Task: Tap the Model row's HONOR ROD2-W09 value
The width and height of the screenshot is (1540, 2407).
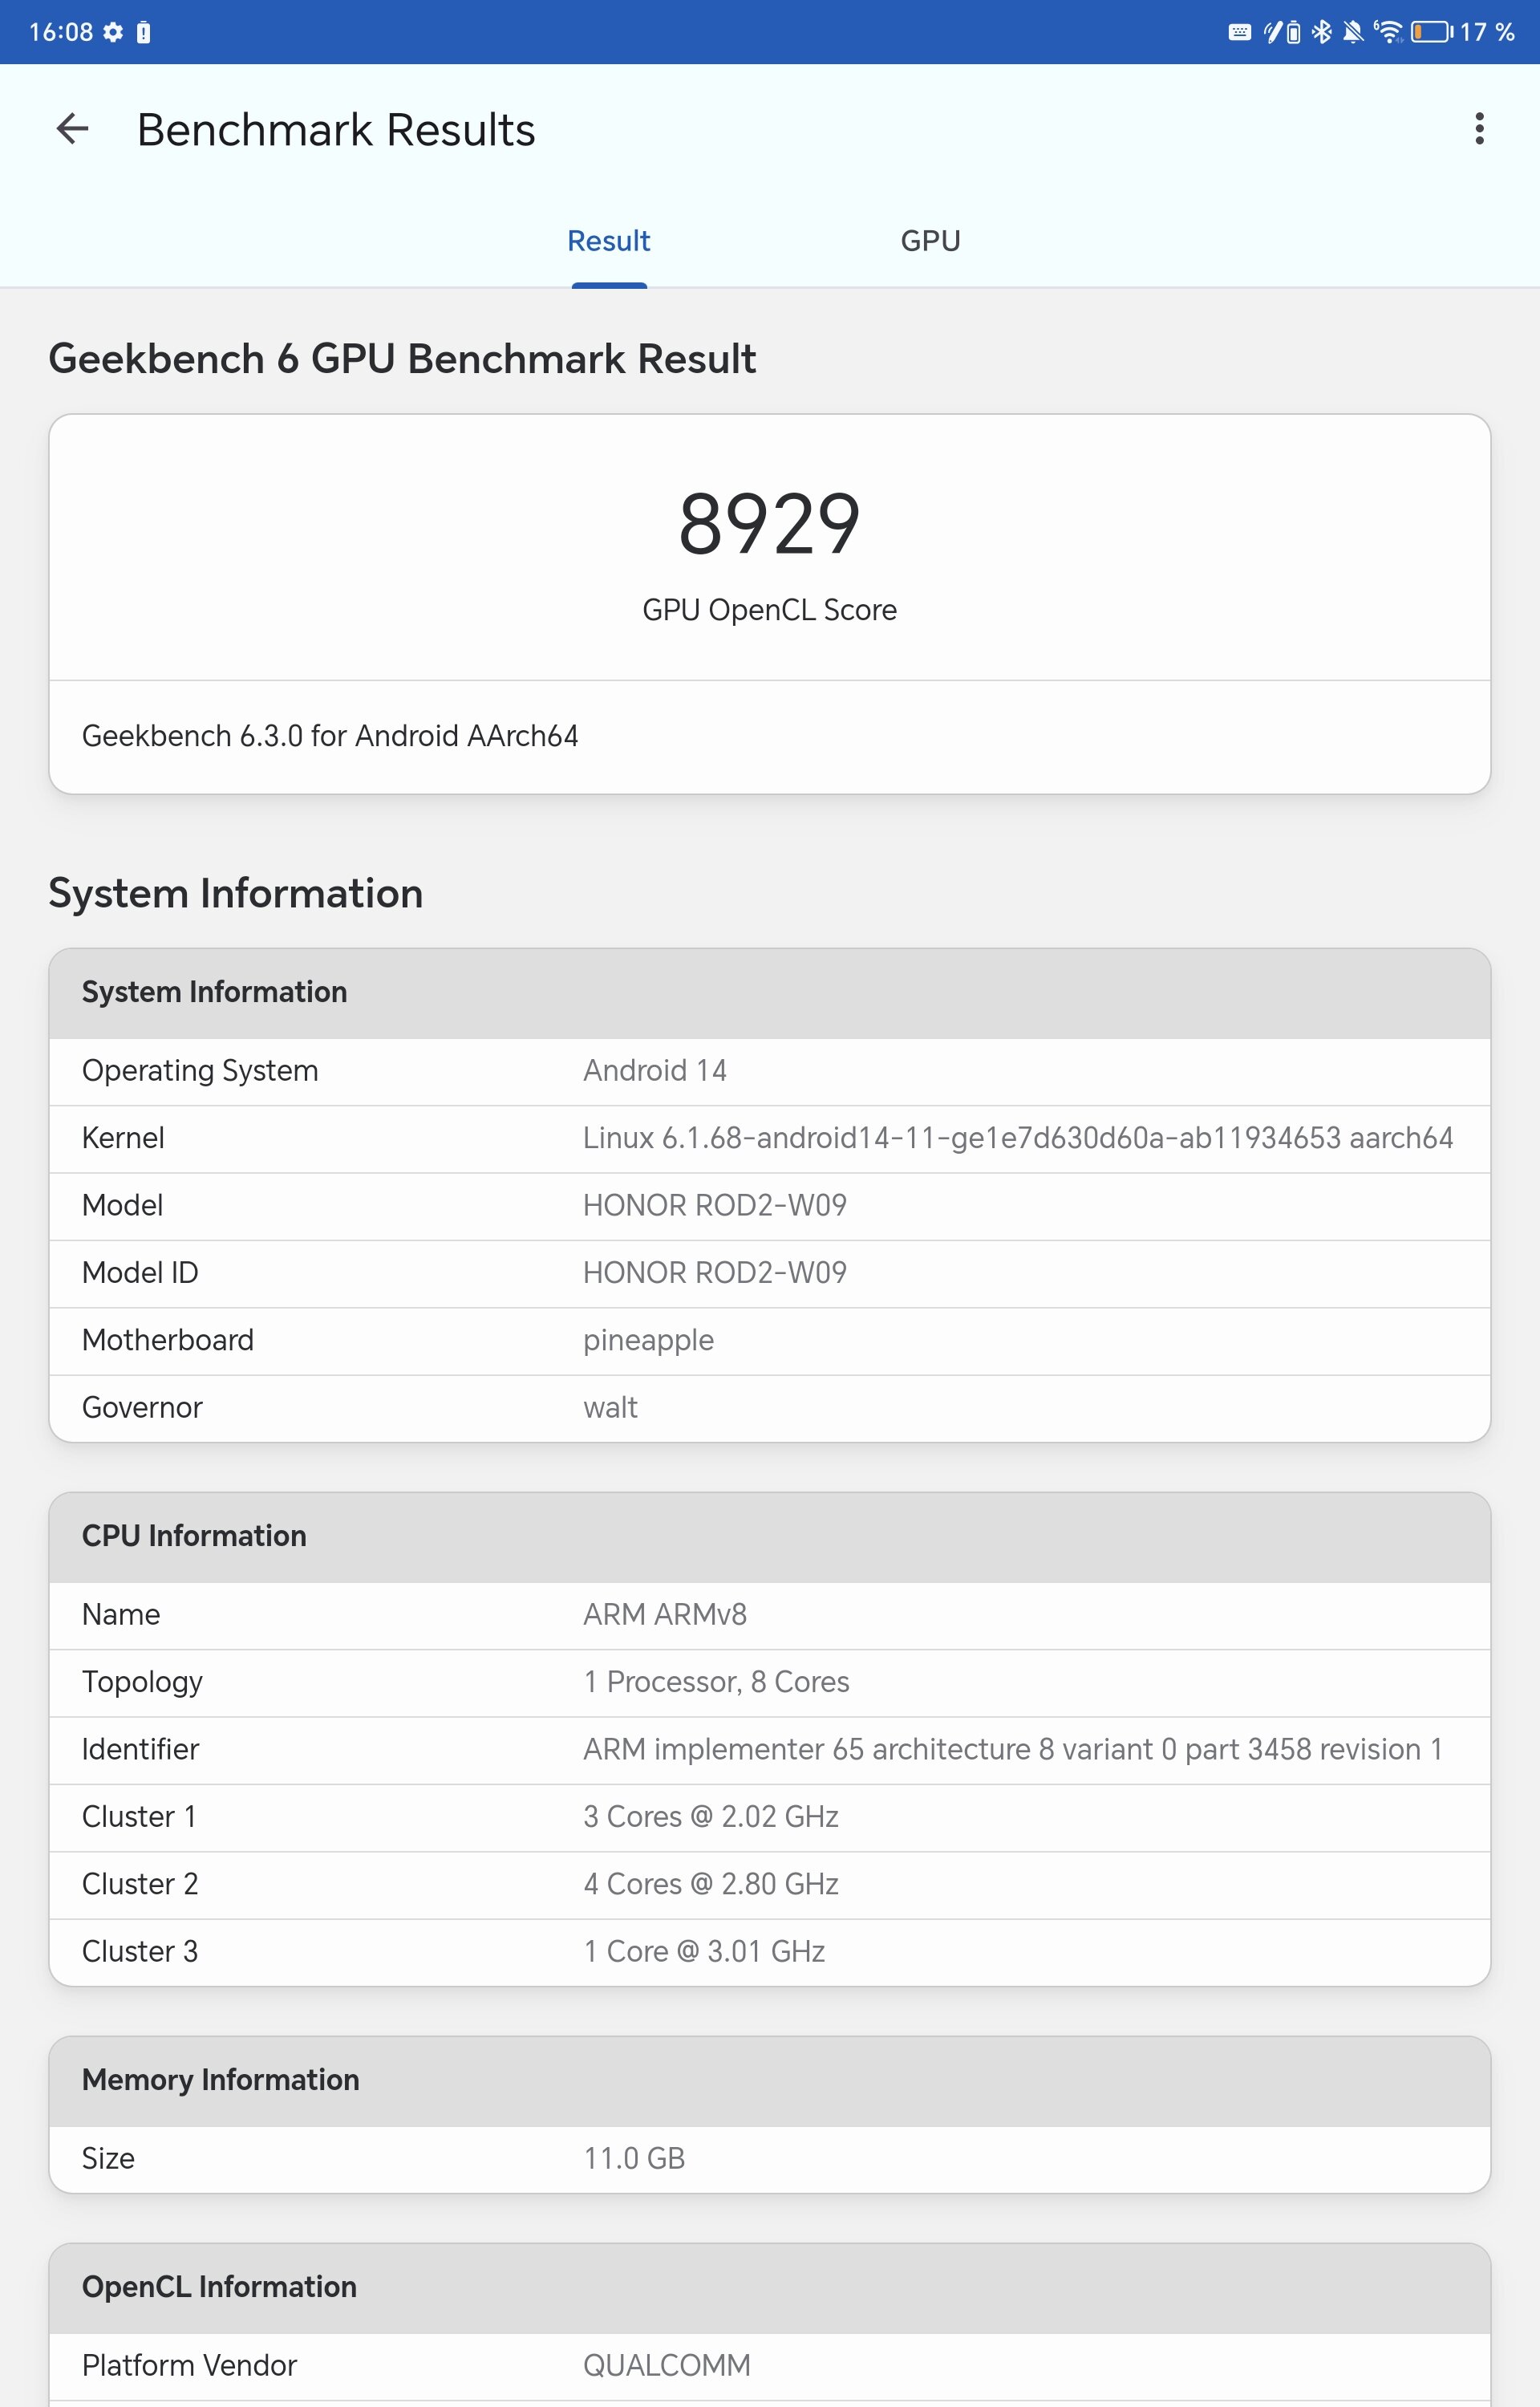Action: click(715, 1205)
